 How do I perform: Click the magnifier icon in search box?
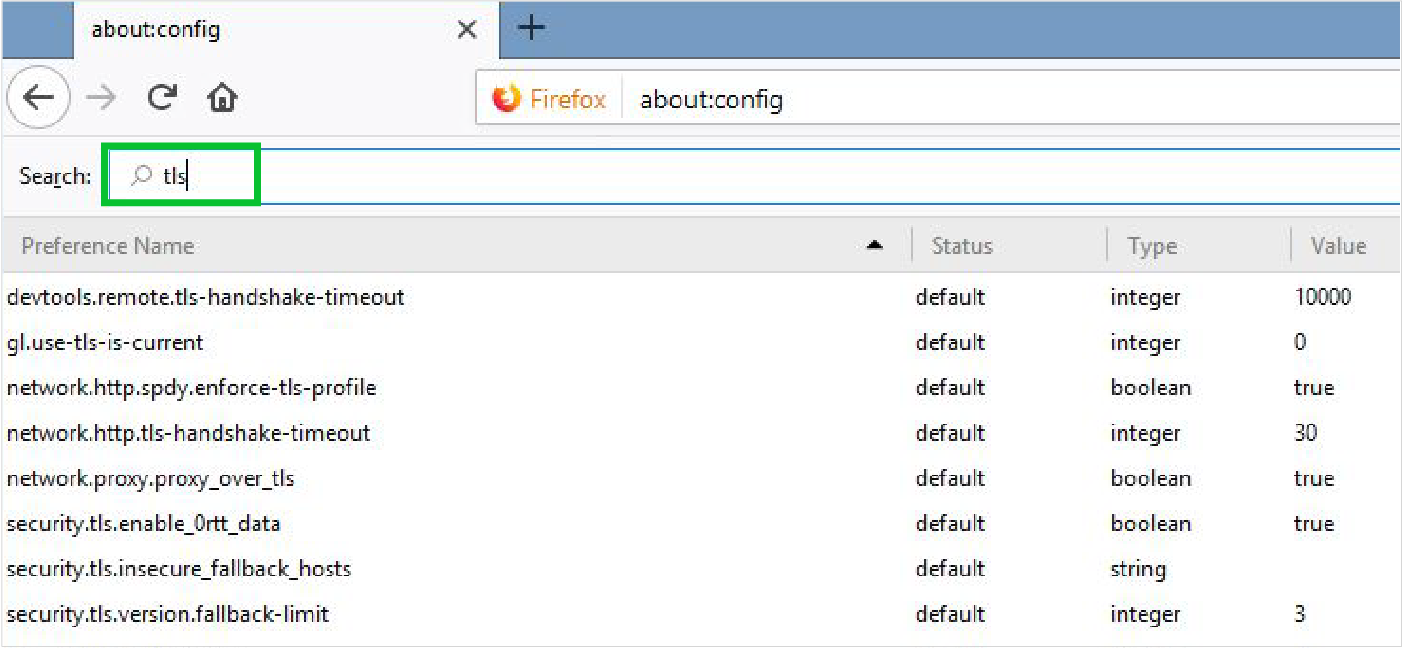pyautogui.click(x=141, y=176)
